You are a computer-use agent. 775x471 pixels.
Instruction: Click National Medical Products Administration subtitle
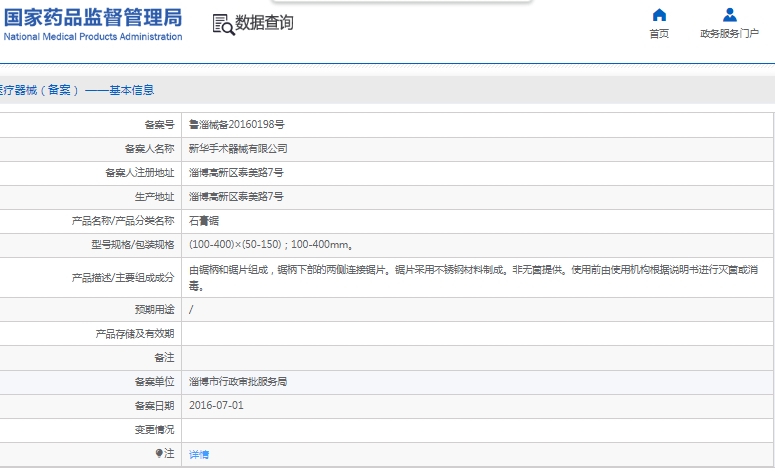click(x=93, y=37)
